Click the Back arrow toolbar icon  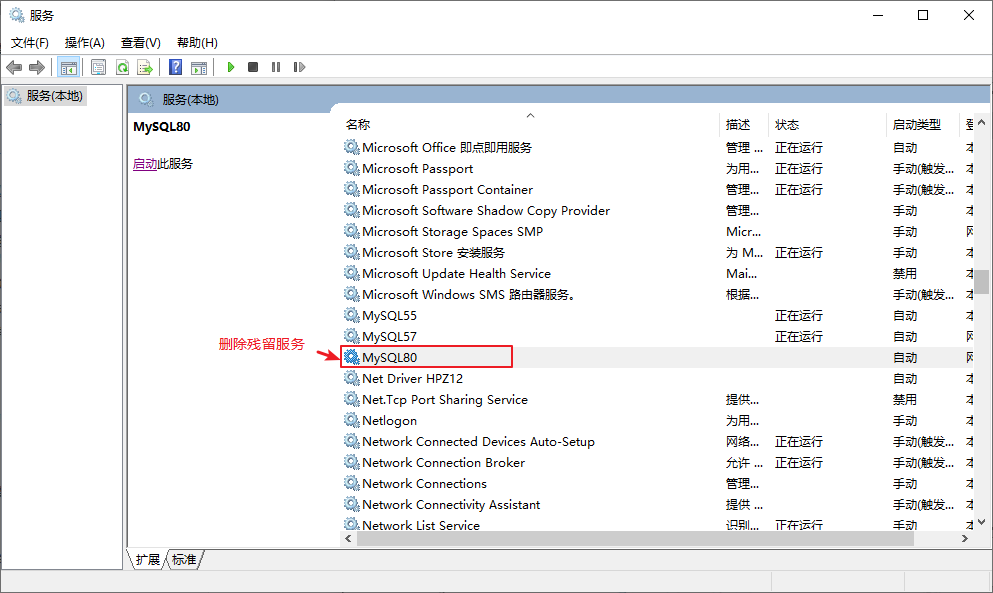click(14, 67)
